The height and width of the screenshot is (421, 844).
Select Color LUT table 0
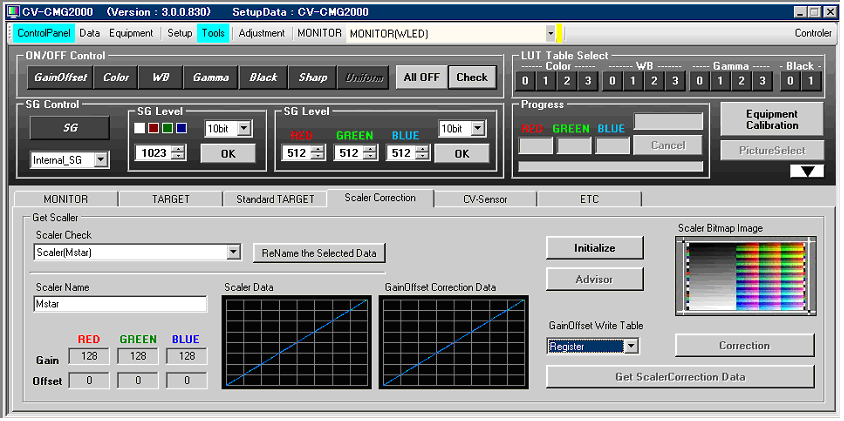pos(525,81)
